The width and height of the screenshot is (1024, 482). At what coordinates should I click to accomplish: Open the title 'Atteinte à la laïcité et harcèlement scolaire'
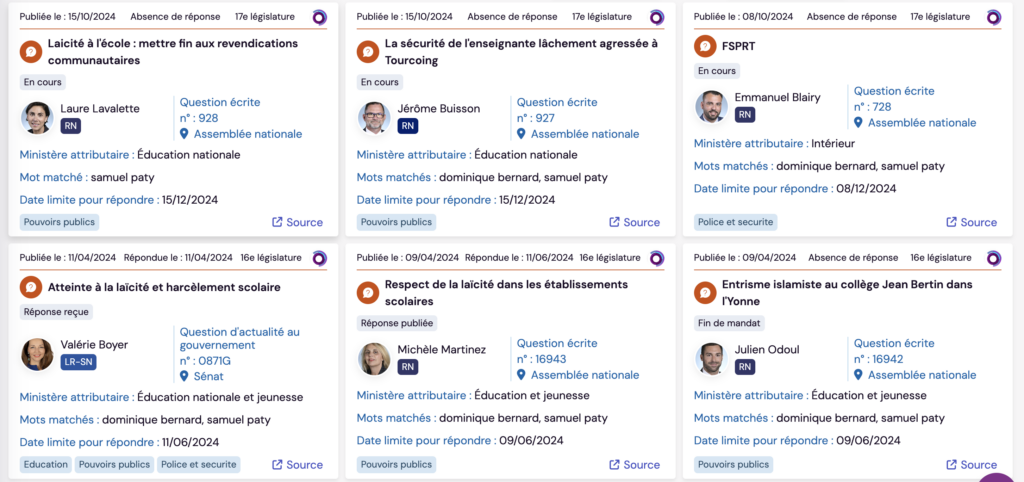(x=164, y=287)
